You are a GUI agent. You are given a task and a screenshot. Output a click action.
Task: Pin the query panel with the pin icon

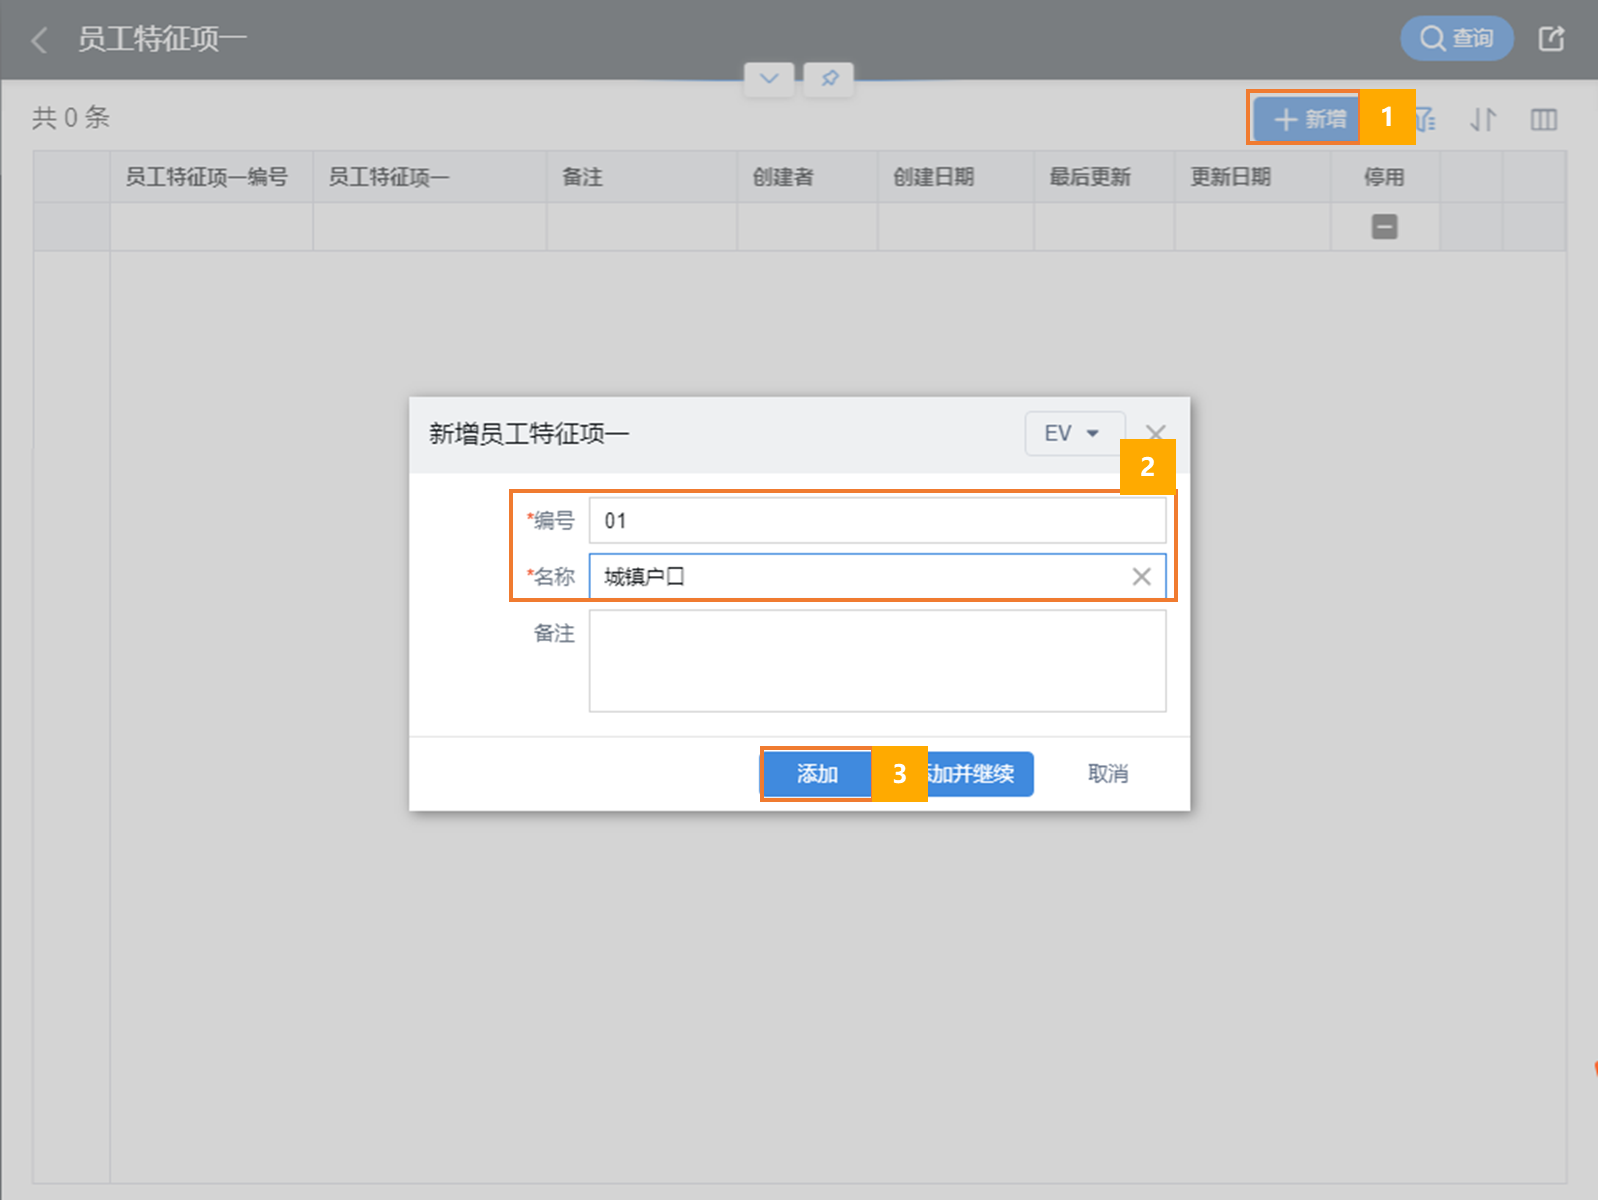829,78
